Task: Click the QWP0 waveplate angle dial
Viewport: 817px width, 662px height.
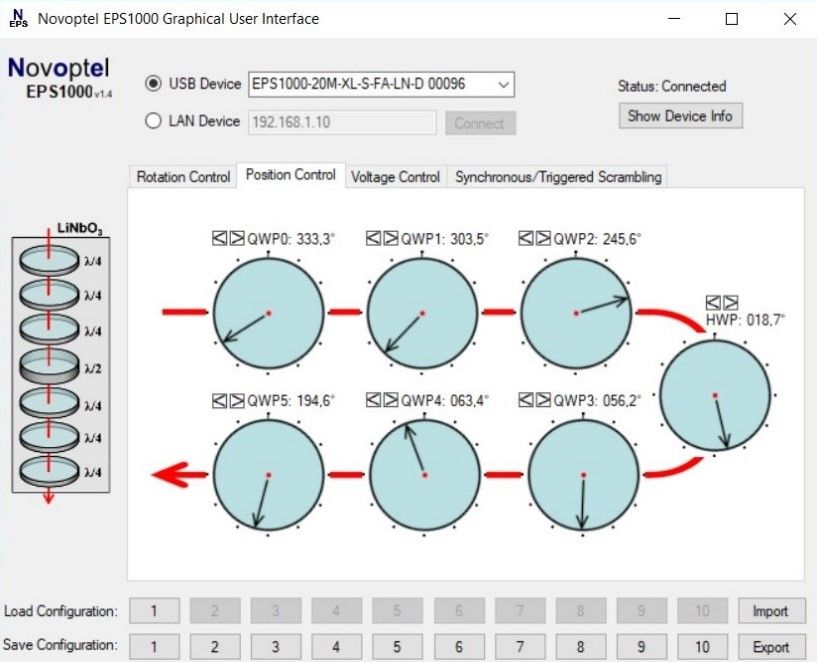Action: (x=268, y=313)
